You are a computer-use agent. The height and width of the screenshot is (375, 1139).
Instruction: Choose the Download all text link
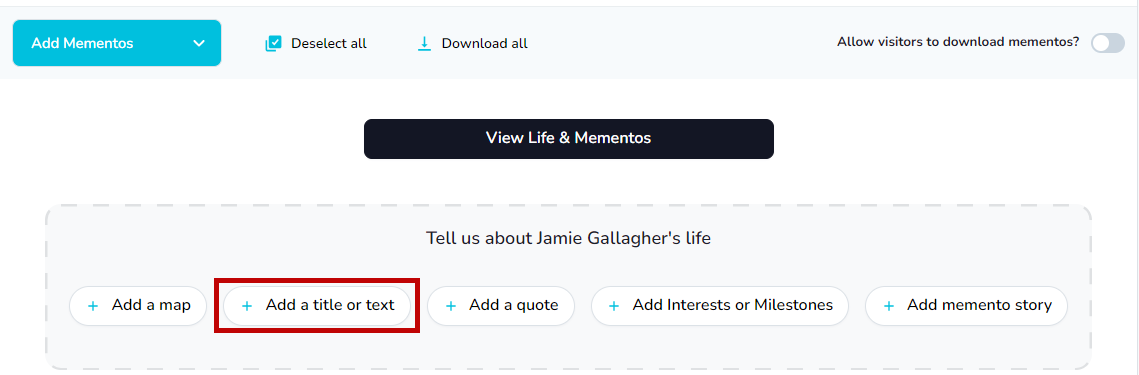[x=485, y=44]
